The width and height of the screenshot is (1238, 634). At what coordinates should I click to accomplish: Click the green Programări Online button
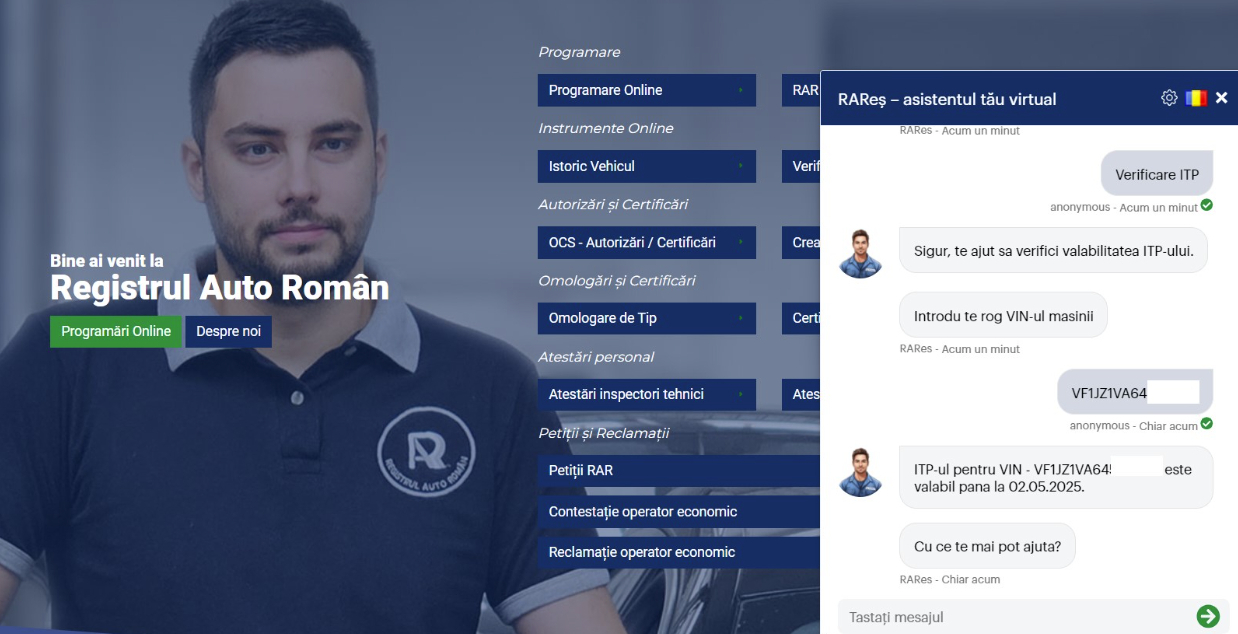116,331
